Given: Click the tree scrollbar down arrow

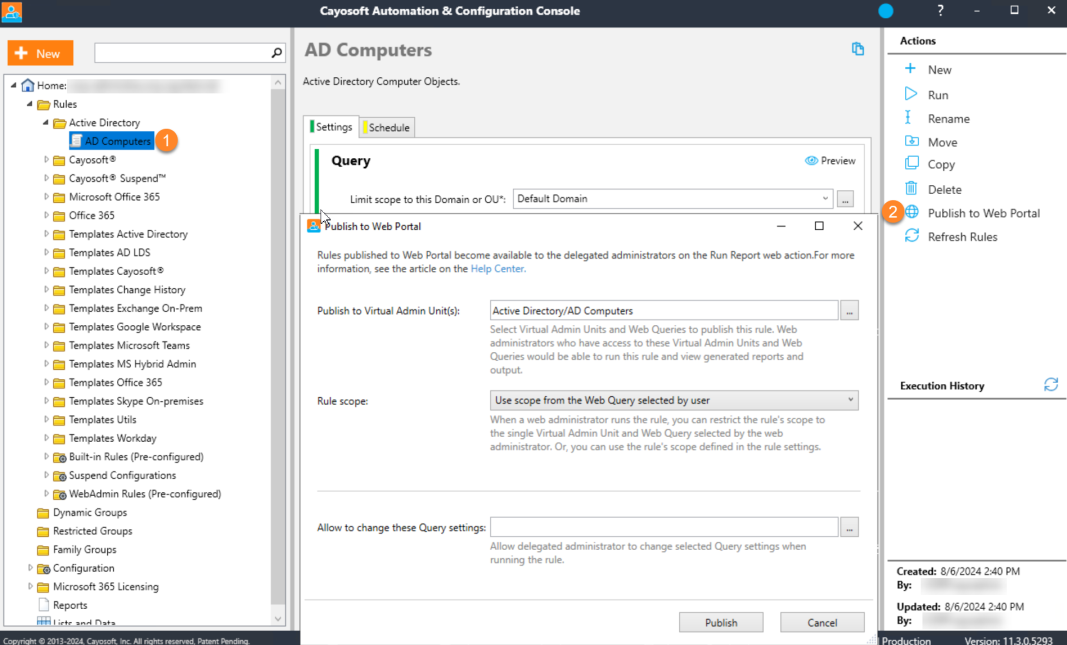Looking at the screenshot, I should [278, 618].
